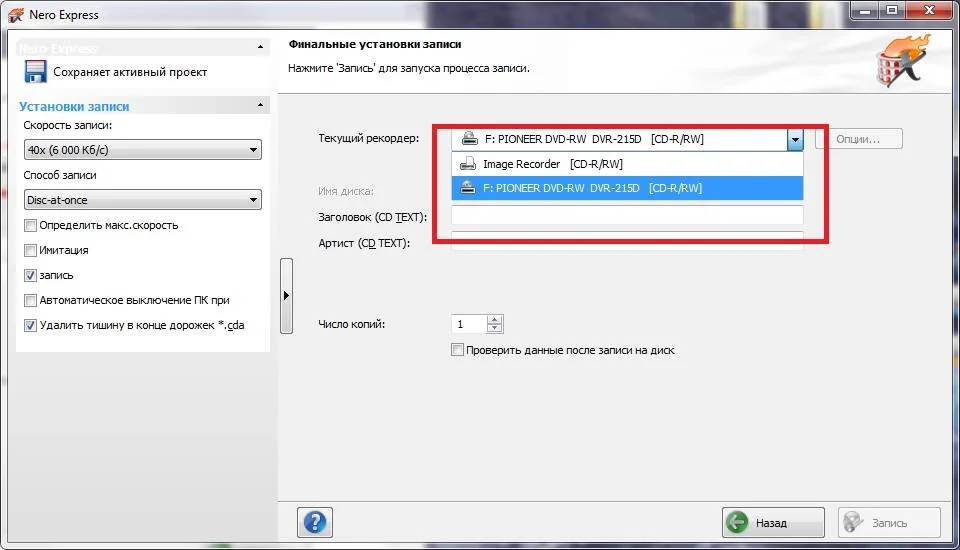Click the Nero flaming logo icon

pos(903,60)
